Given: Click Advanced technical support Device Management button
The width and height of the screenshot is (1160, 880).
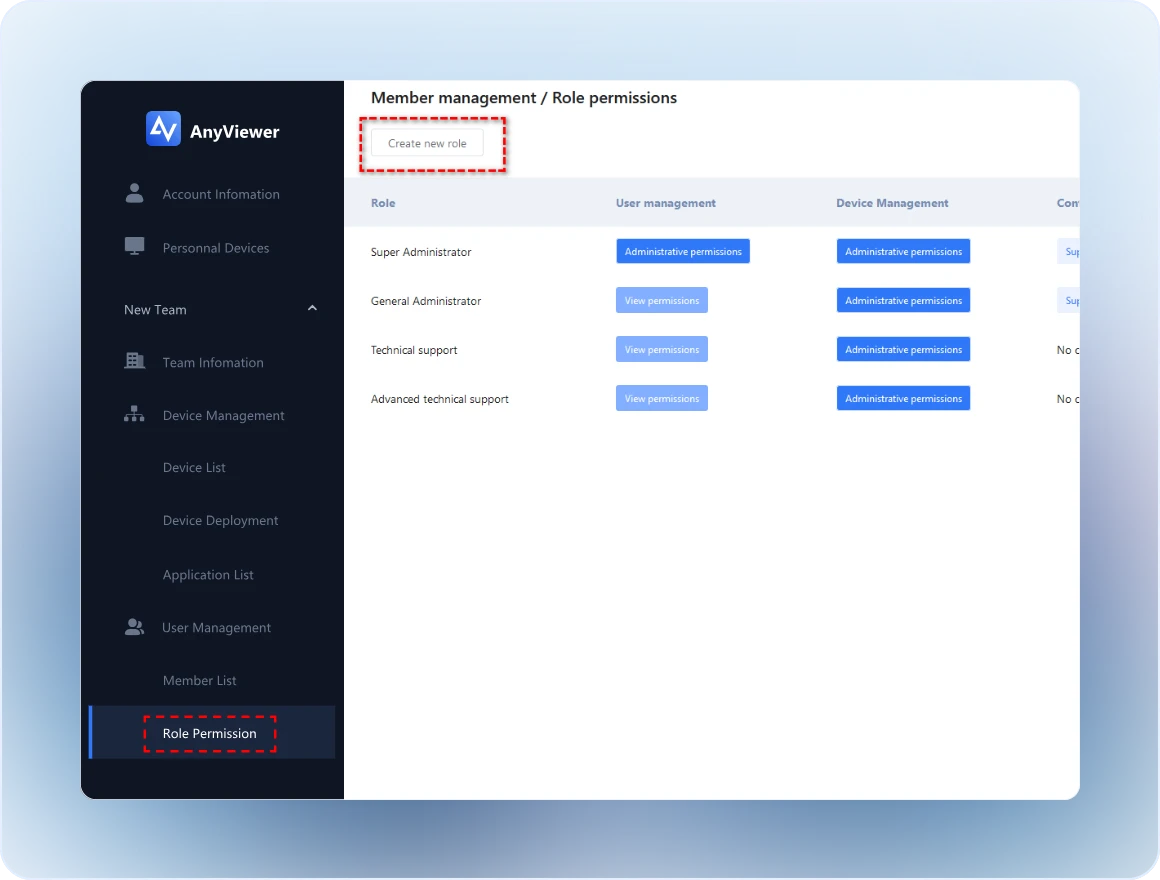Looking at the screenshot, I should (903, 399).
